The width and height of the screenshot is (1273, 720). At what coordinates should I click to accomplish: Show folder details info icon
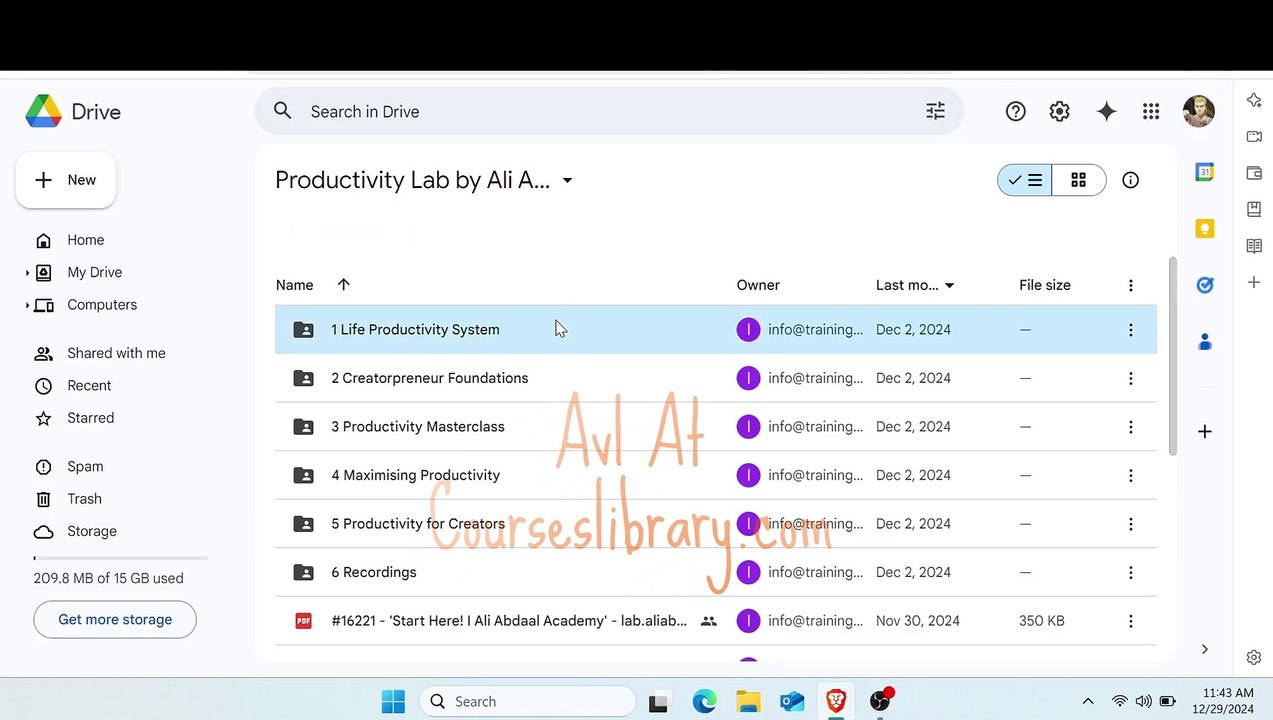(x=1130, y=180)
